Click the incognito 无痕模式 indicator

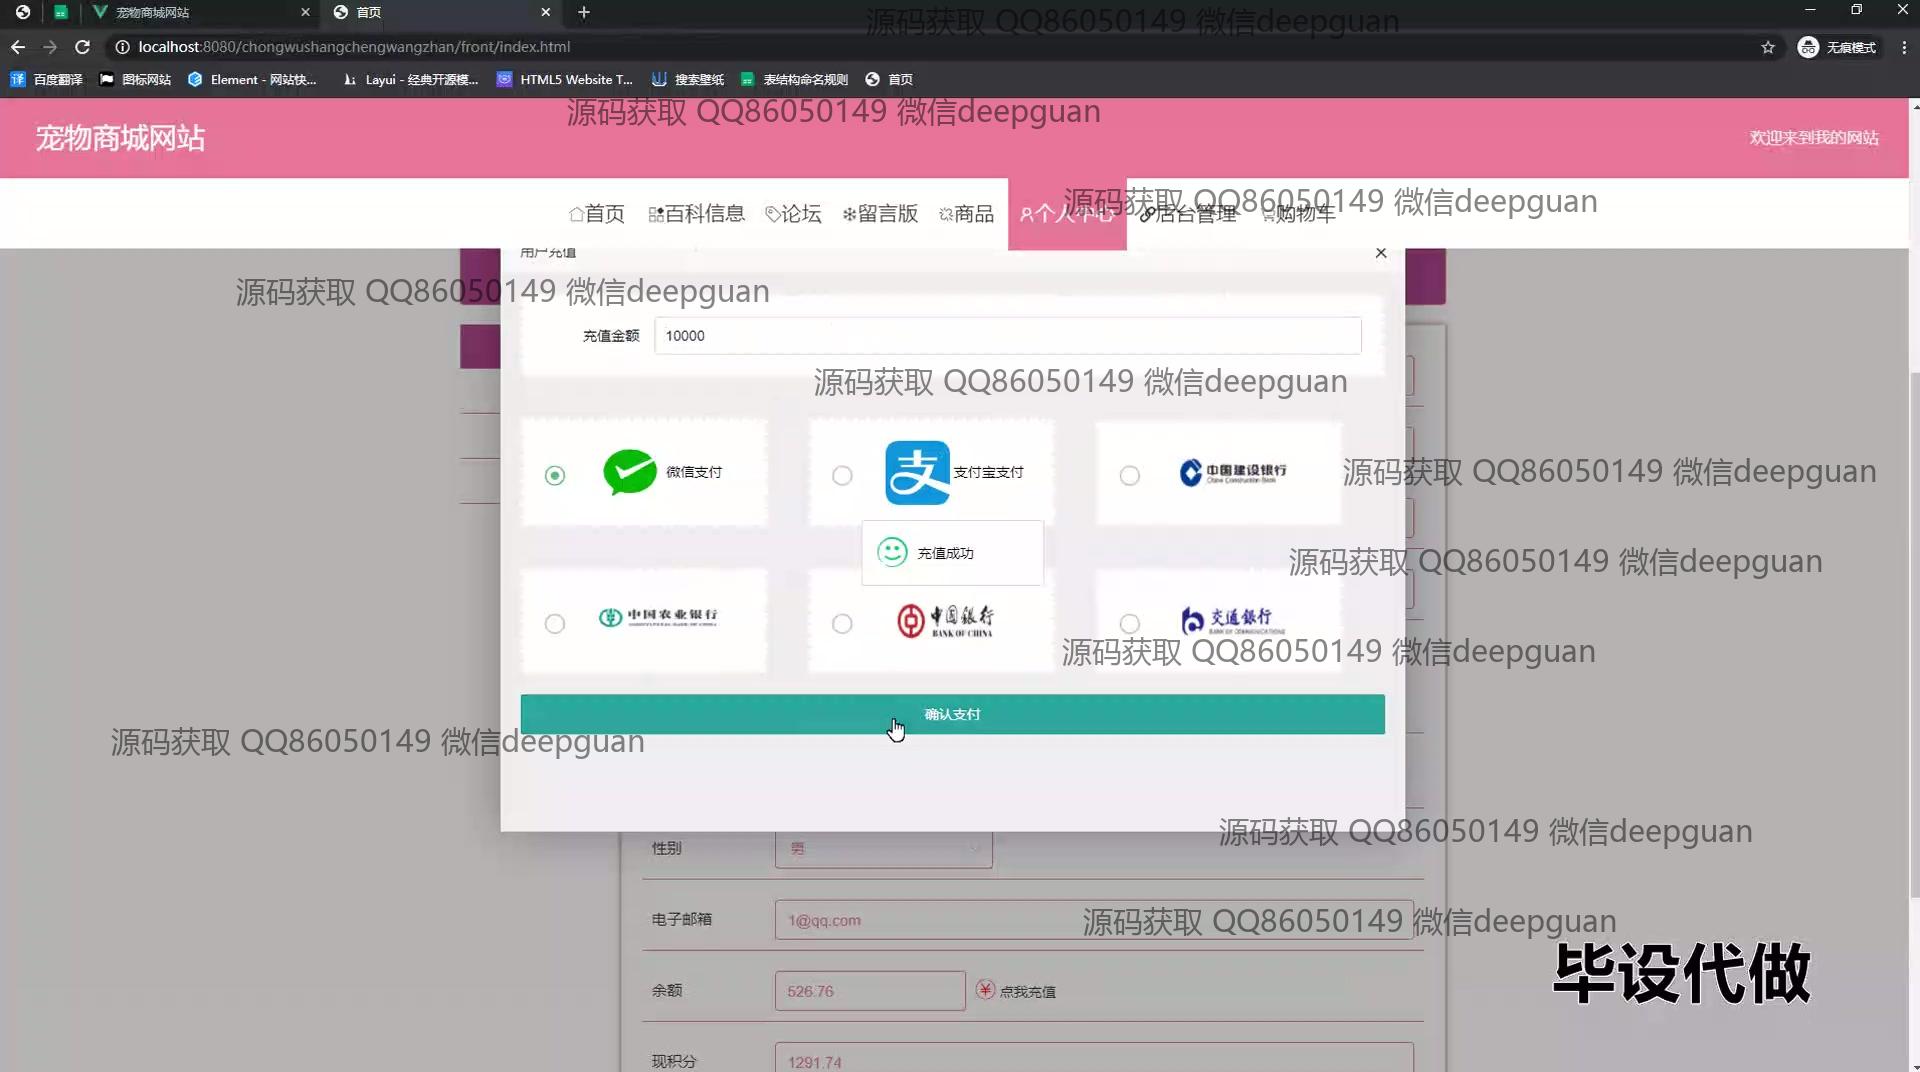[x=1838, y=47]
